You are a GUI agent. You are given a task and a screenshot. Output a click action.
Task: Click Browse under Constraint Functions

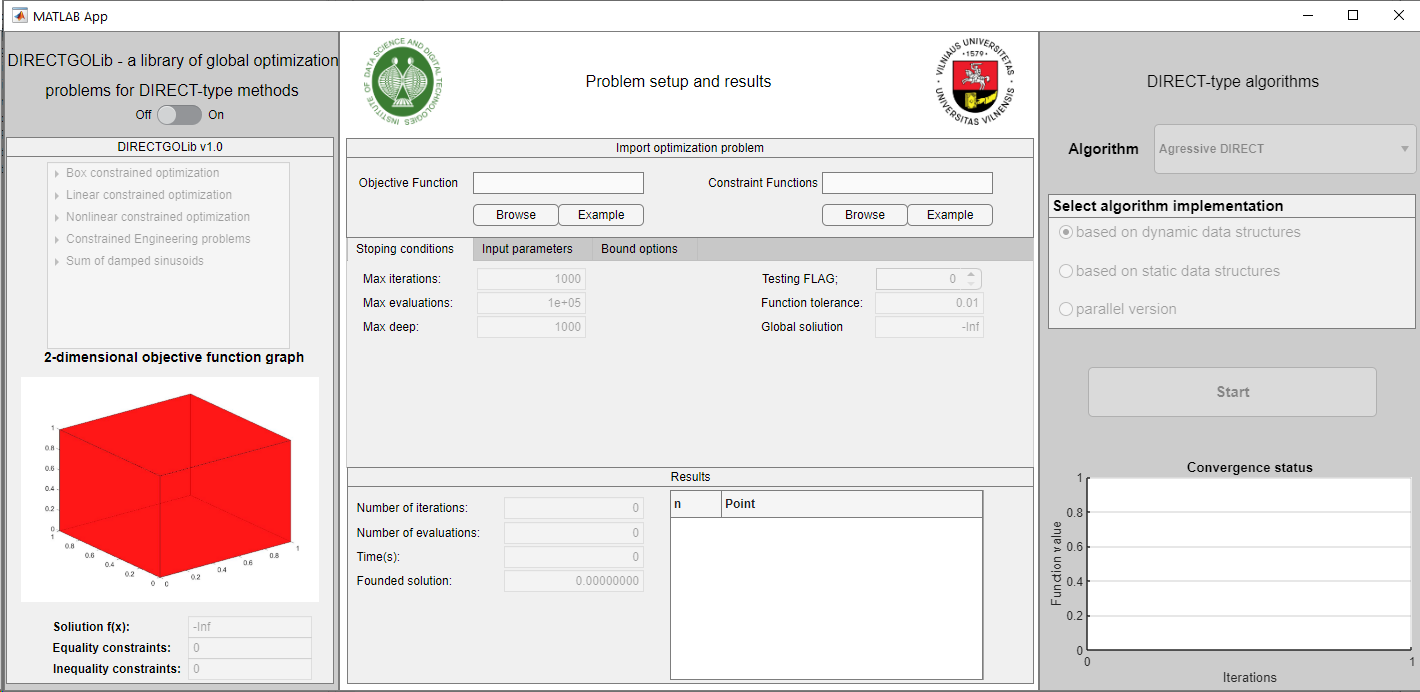pyautogui.click(x=865, y=215)
